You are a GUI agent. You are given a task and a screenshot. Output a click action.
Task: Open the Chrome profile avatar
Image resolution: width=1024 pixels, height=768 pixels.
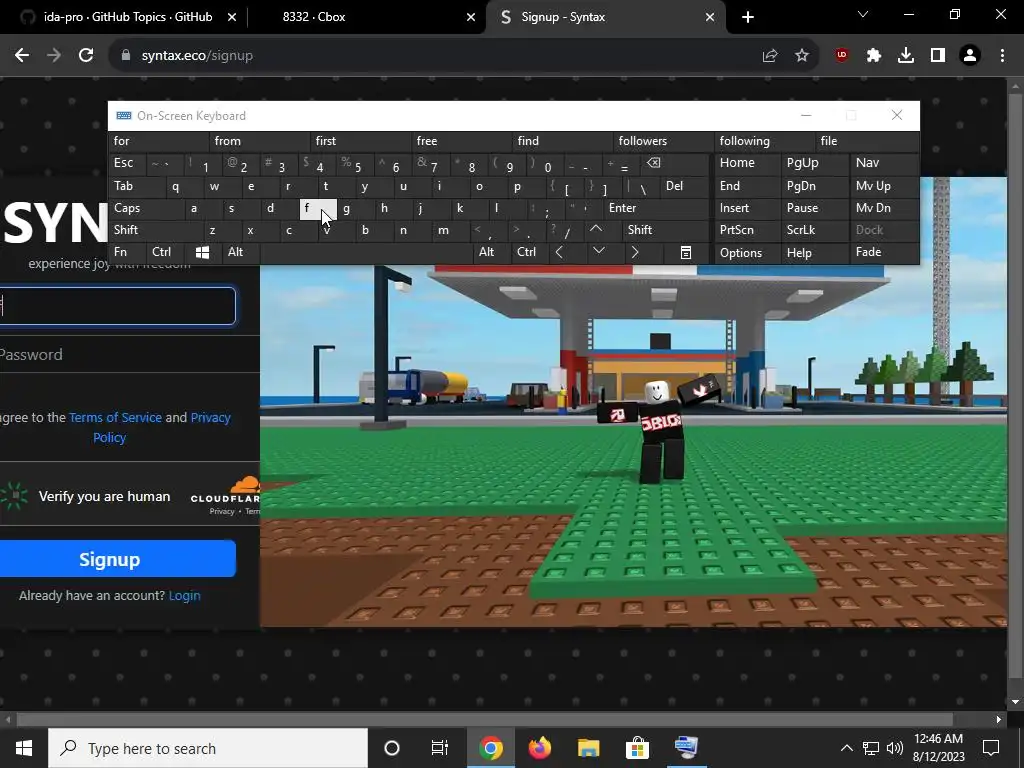(970, 56)
